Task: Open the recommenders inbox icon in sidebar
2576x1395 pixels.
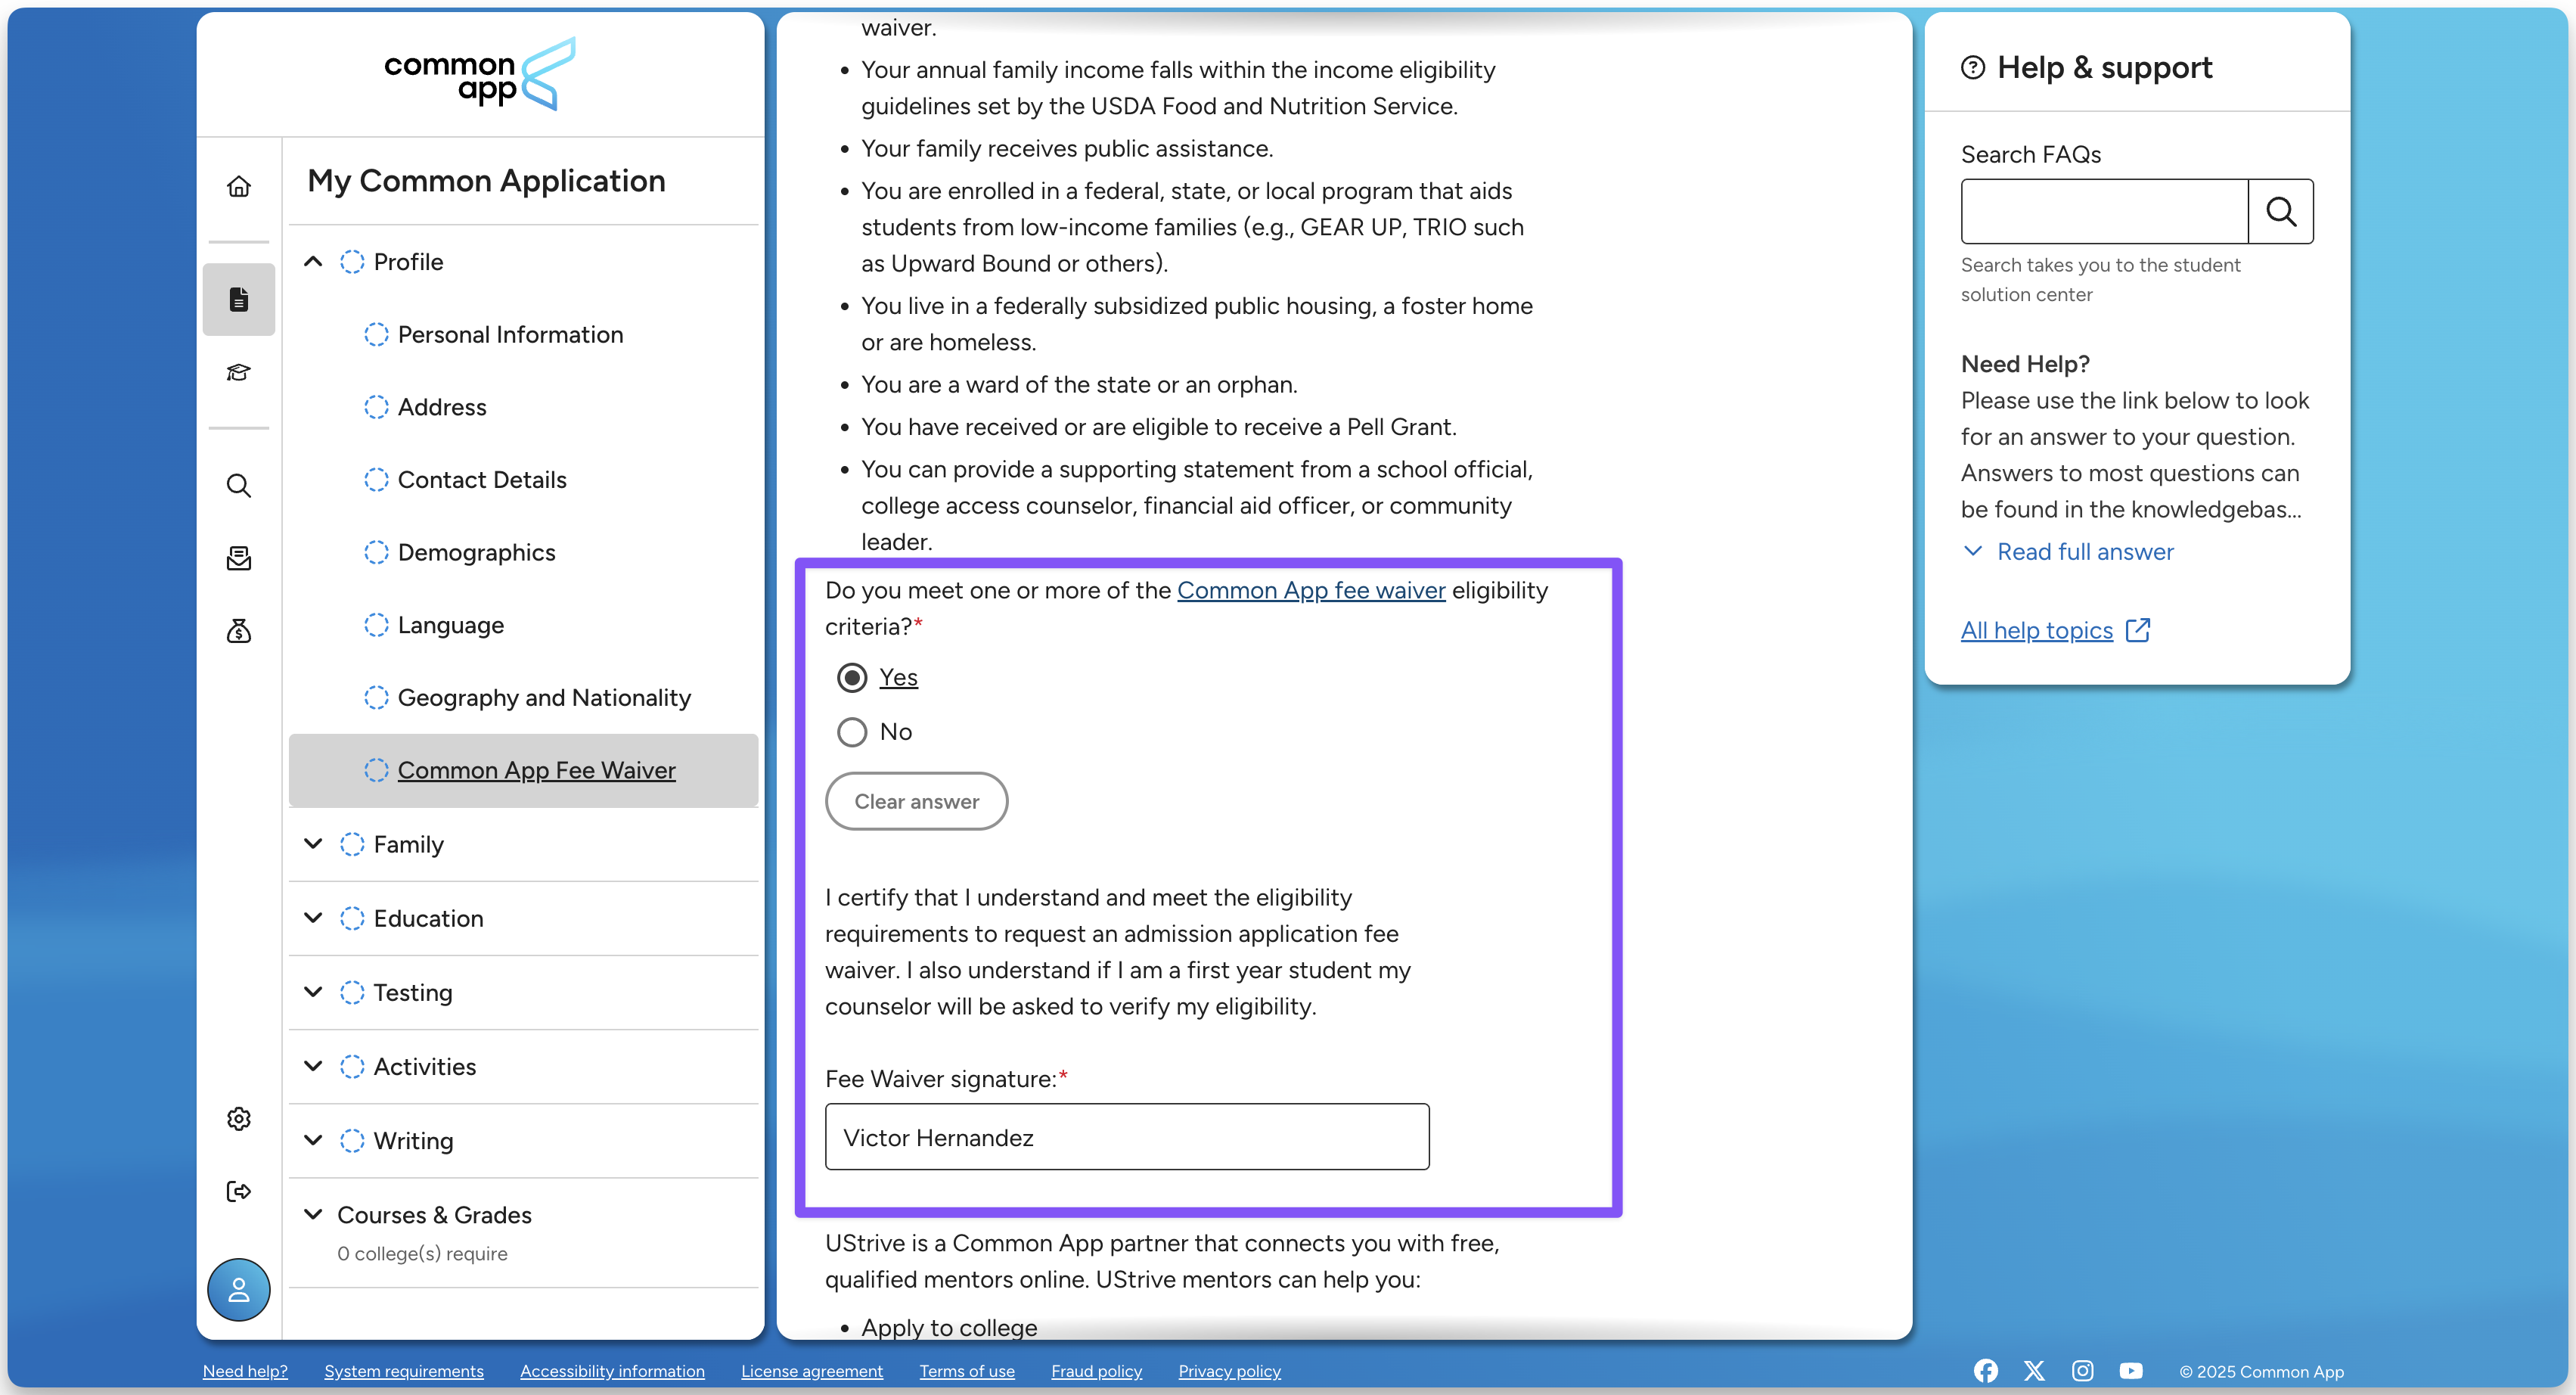Action: pos(238,558)
